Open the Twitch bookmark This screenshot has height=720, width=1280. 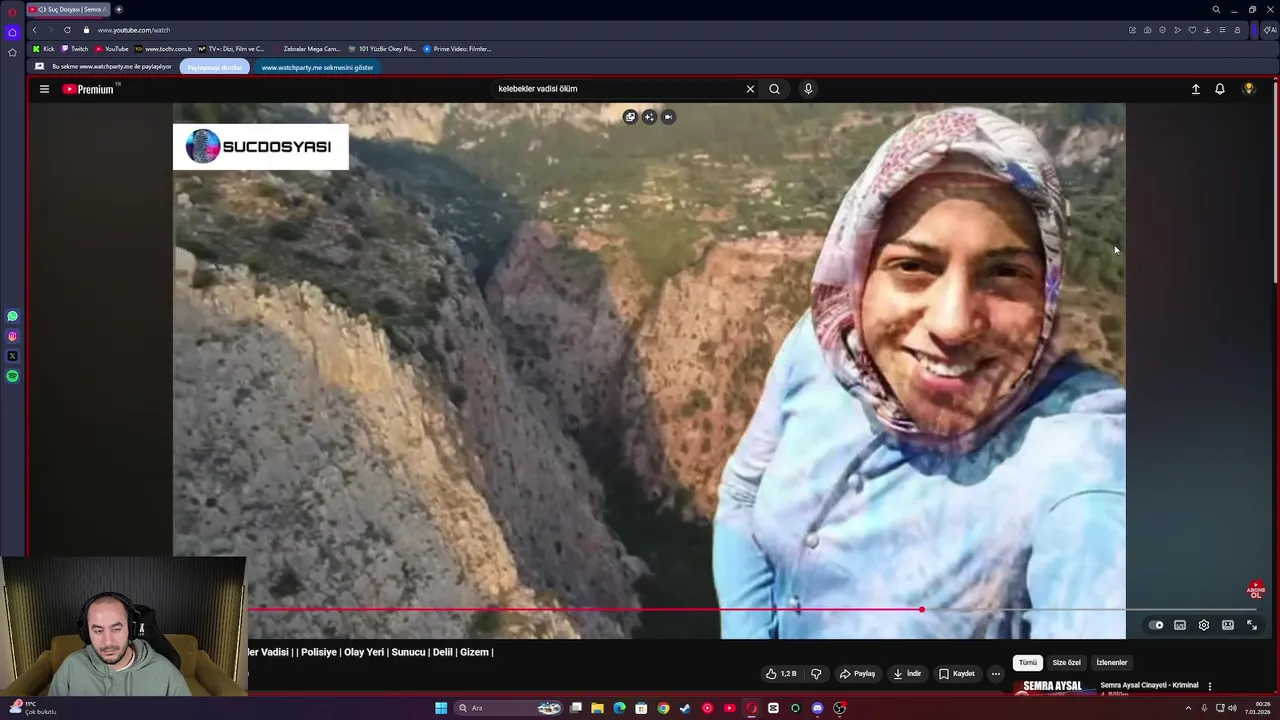click(75, 48)
